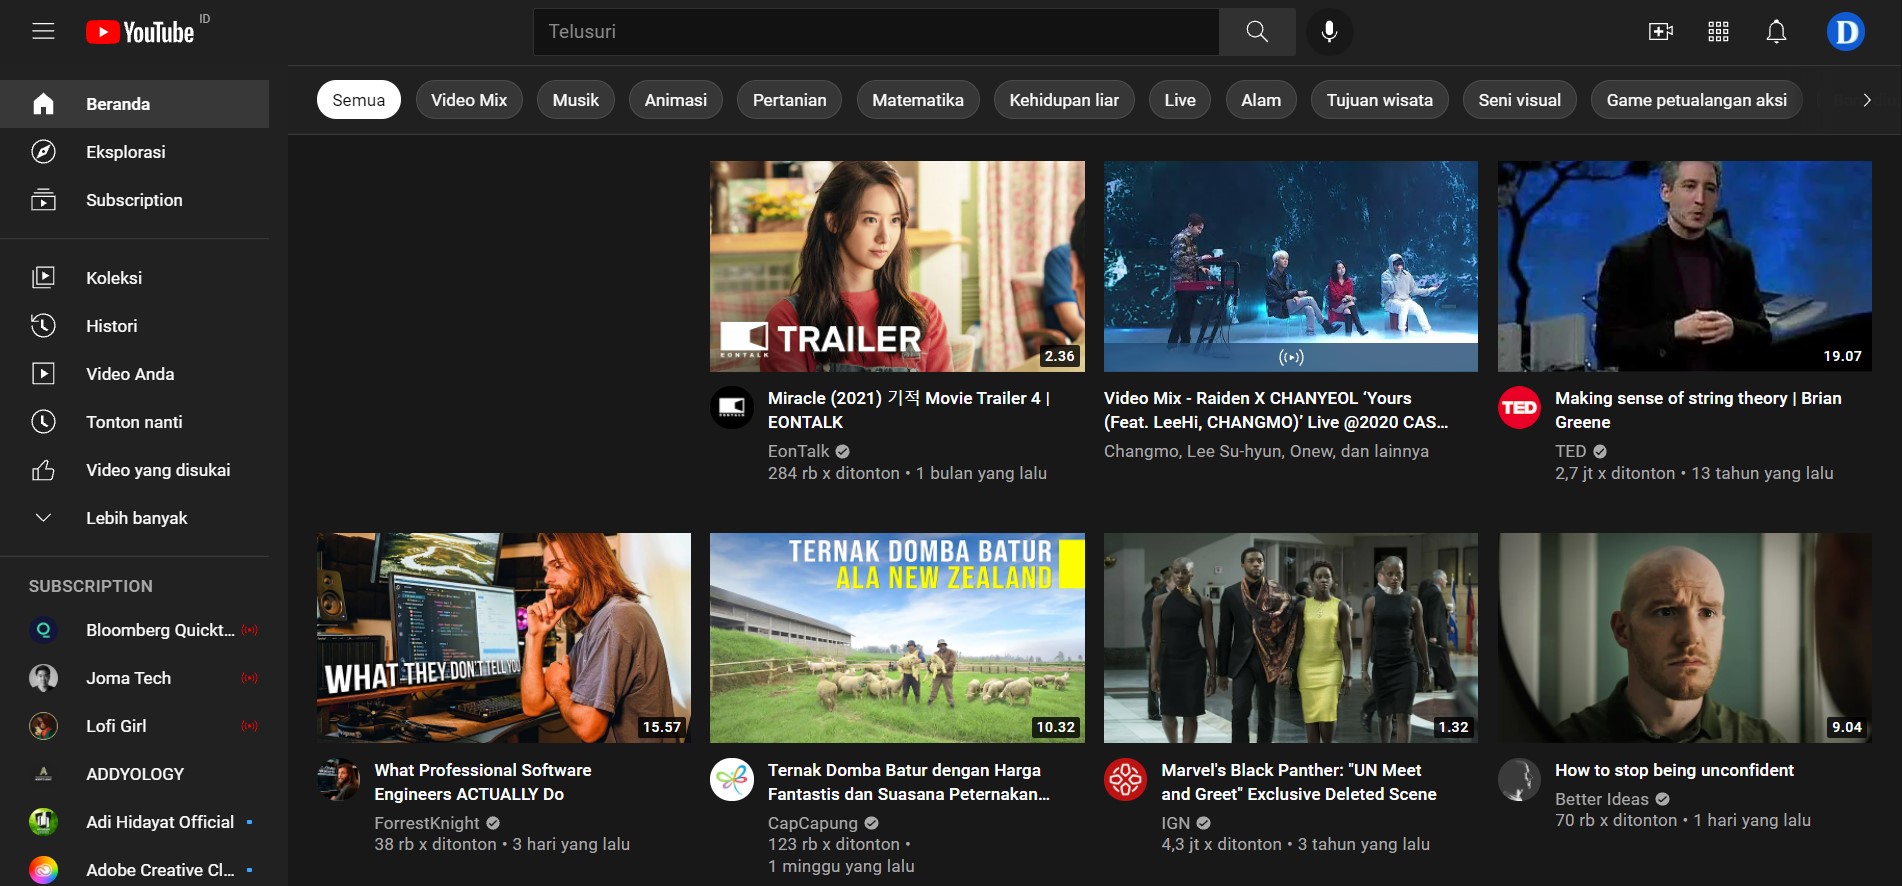Open notifications bell

click(x=1776, y=32)
